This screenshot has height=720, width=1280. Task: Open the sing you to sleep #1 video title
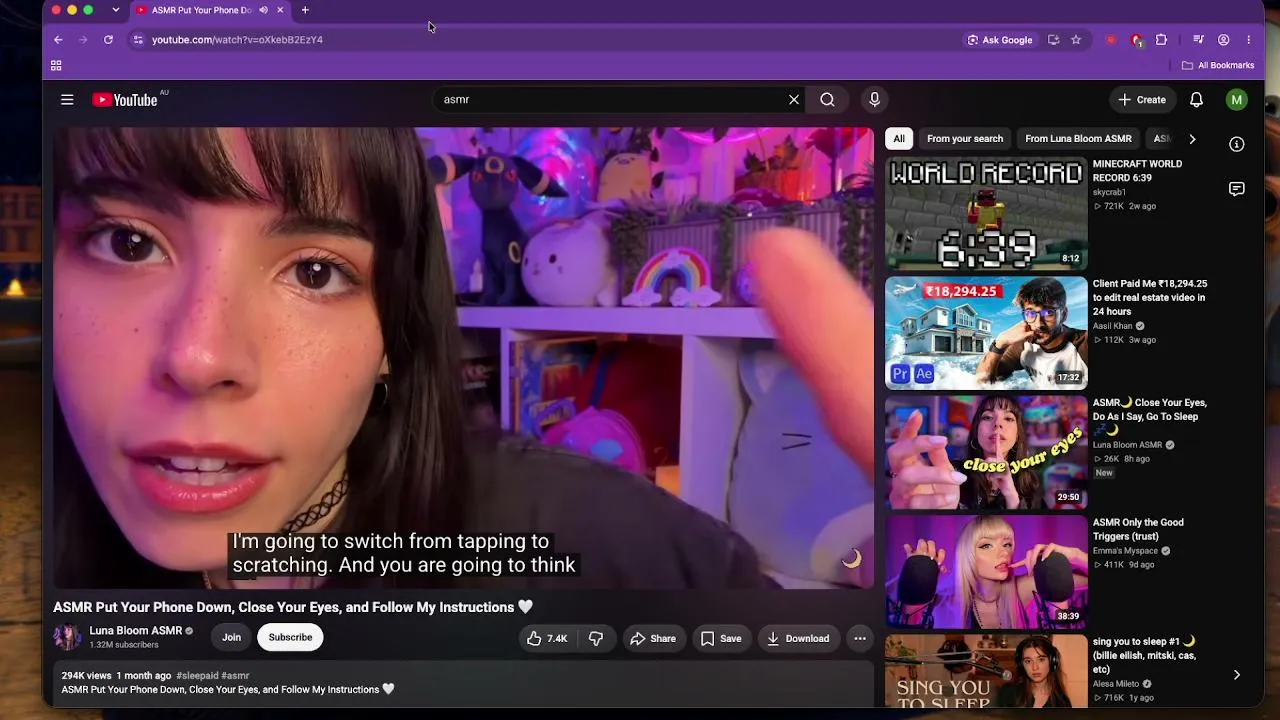[x=1144, y=655]
